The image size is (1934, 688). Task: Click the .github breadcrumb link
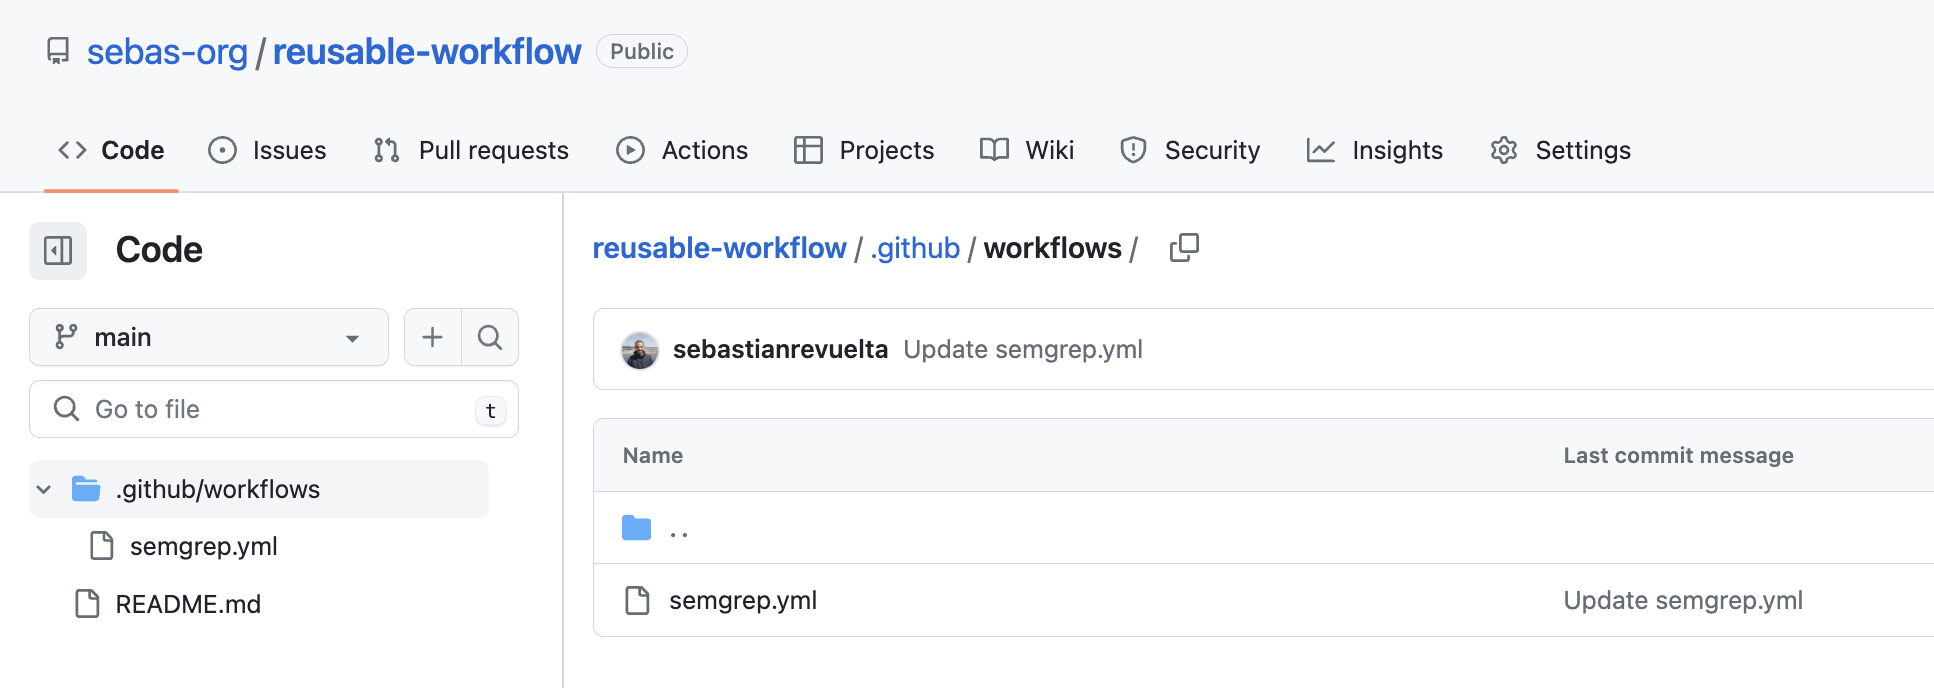point(915,248)
